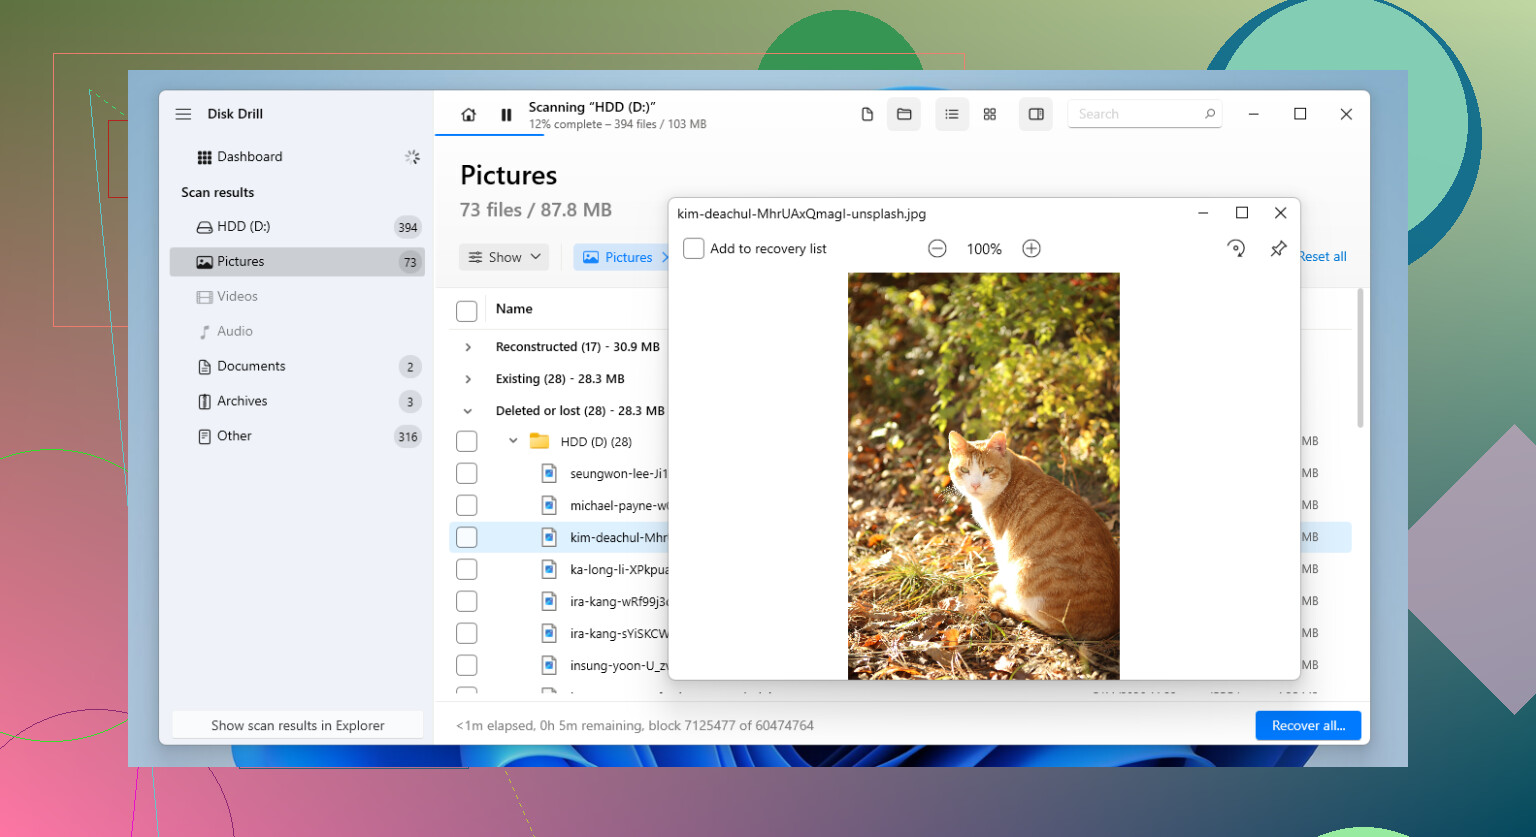The width and height of the screenshot is (1536, 837).
Task: Rotate the preview image
Action: pyautogui.click(x=1236, y=249)
